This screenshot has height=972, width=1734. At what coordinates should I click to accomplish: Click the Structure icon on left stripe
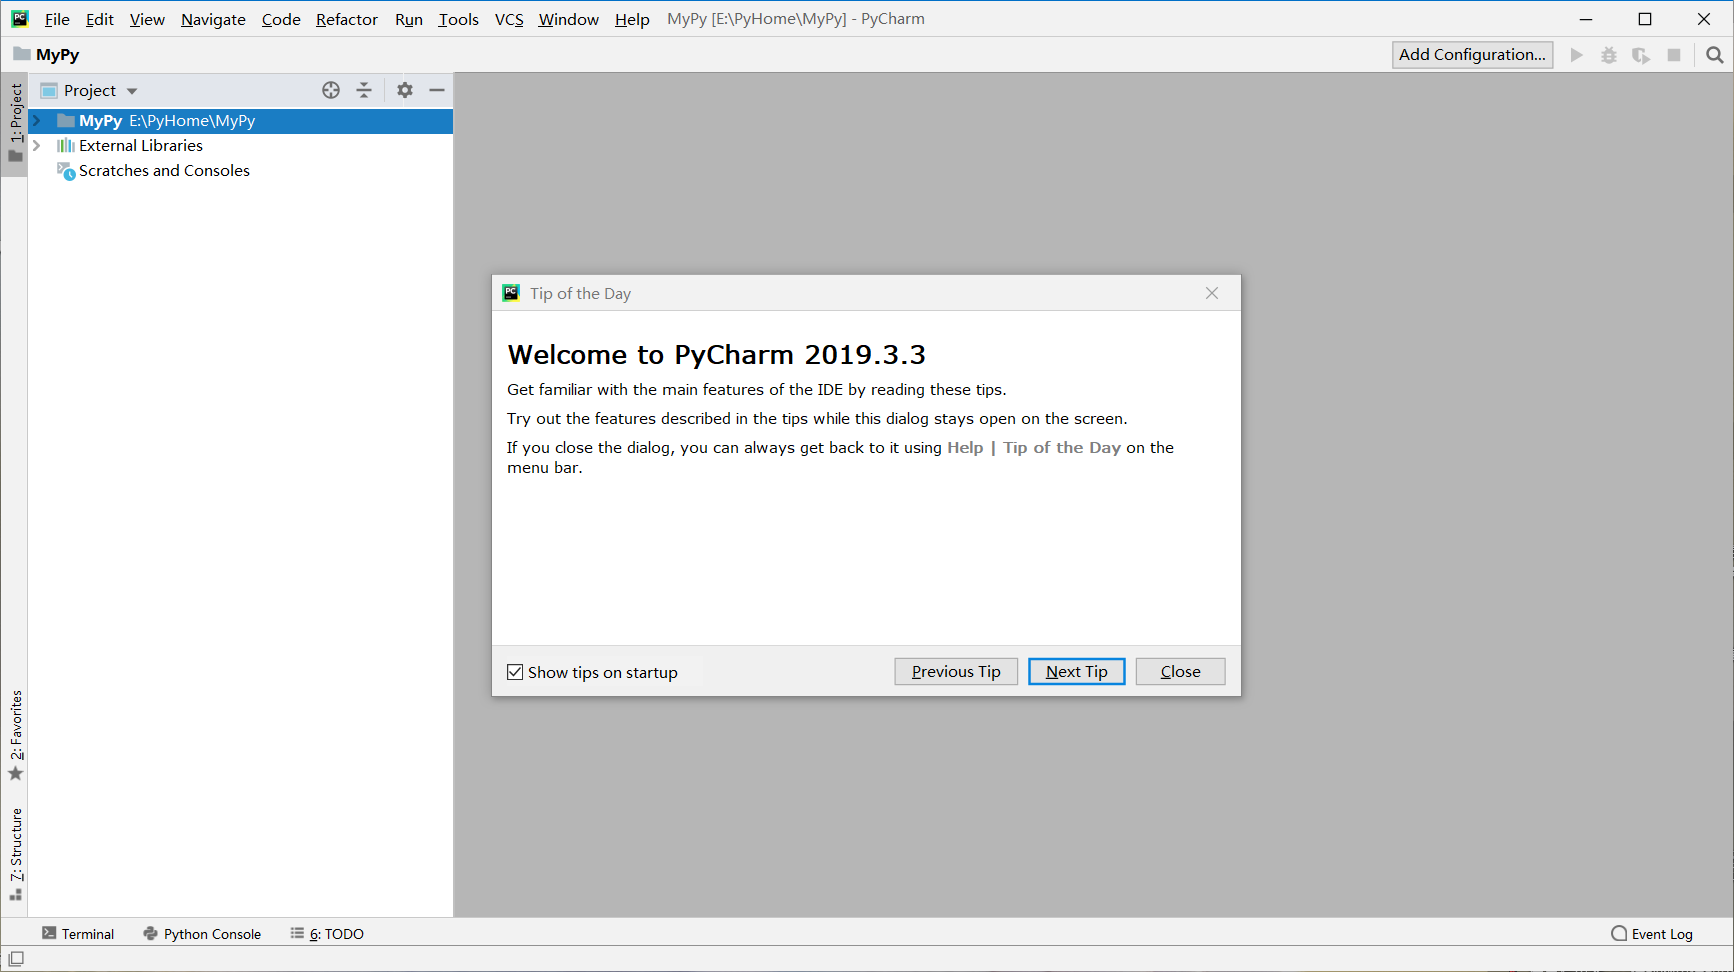coord(16,894)
